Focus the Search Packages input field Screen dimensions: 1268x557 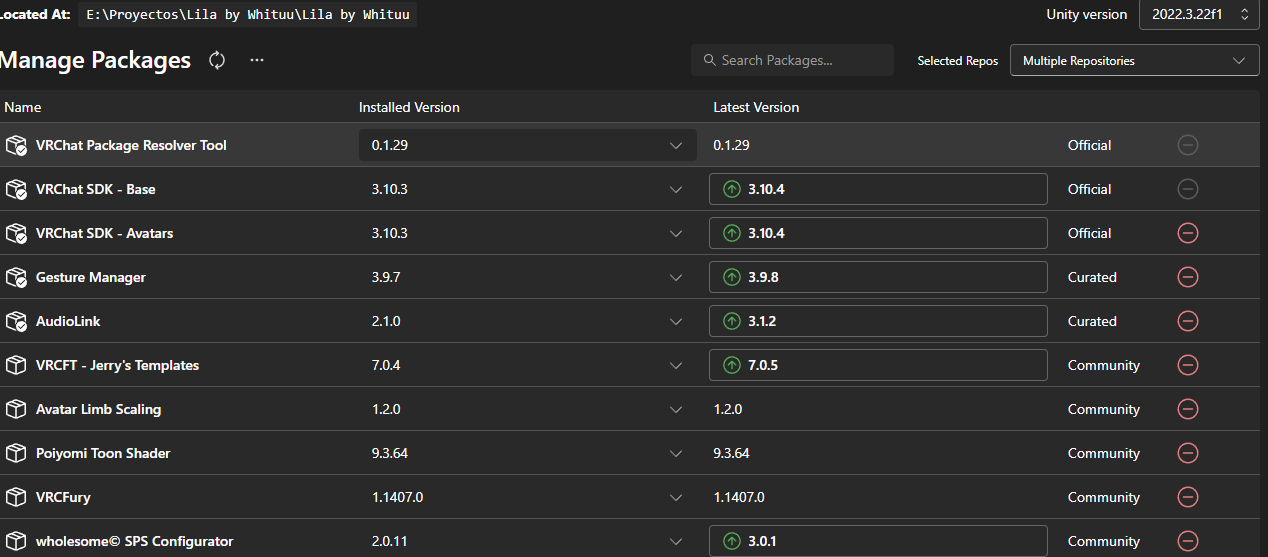(792, 60)
